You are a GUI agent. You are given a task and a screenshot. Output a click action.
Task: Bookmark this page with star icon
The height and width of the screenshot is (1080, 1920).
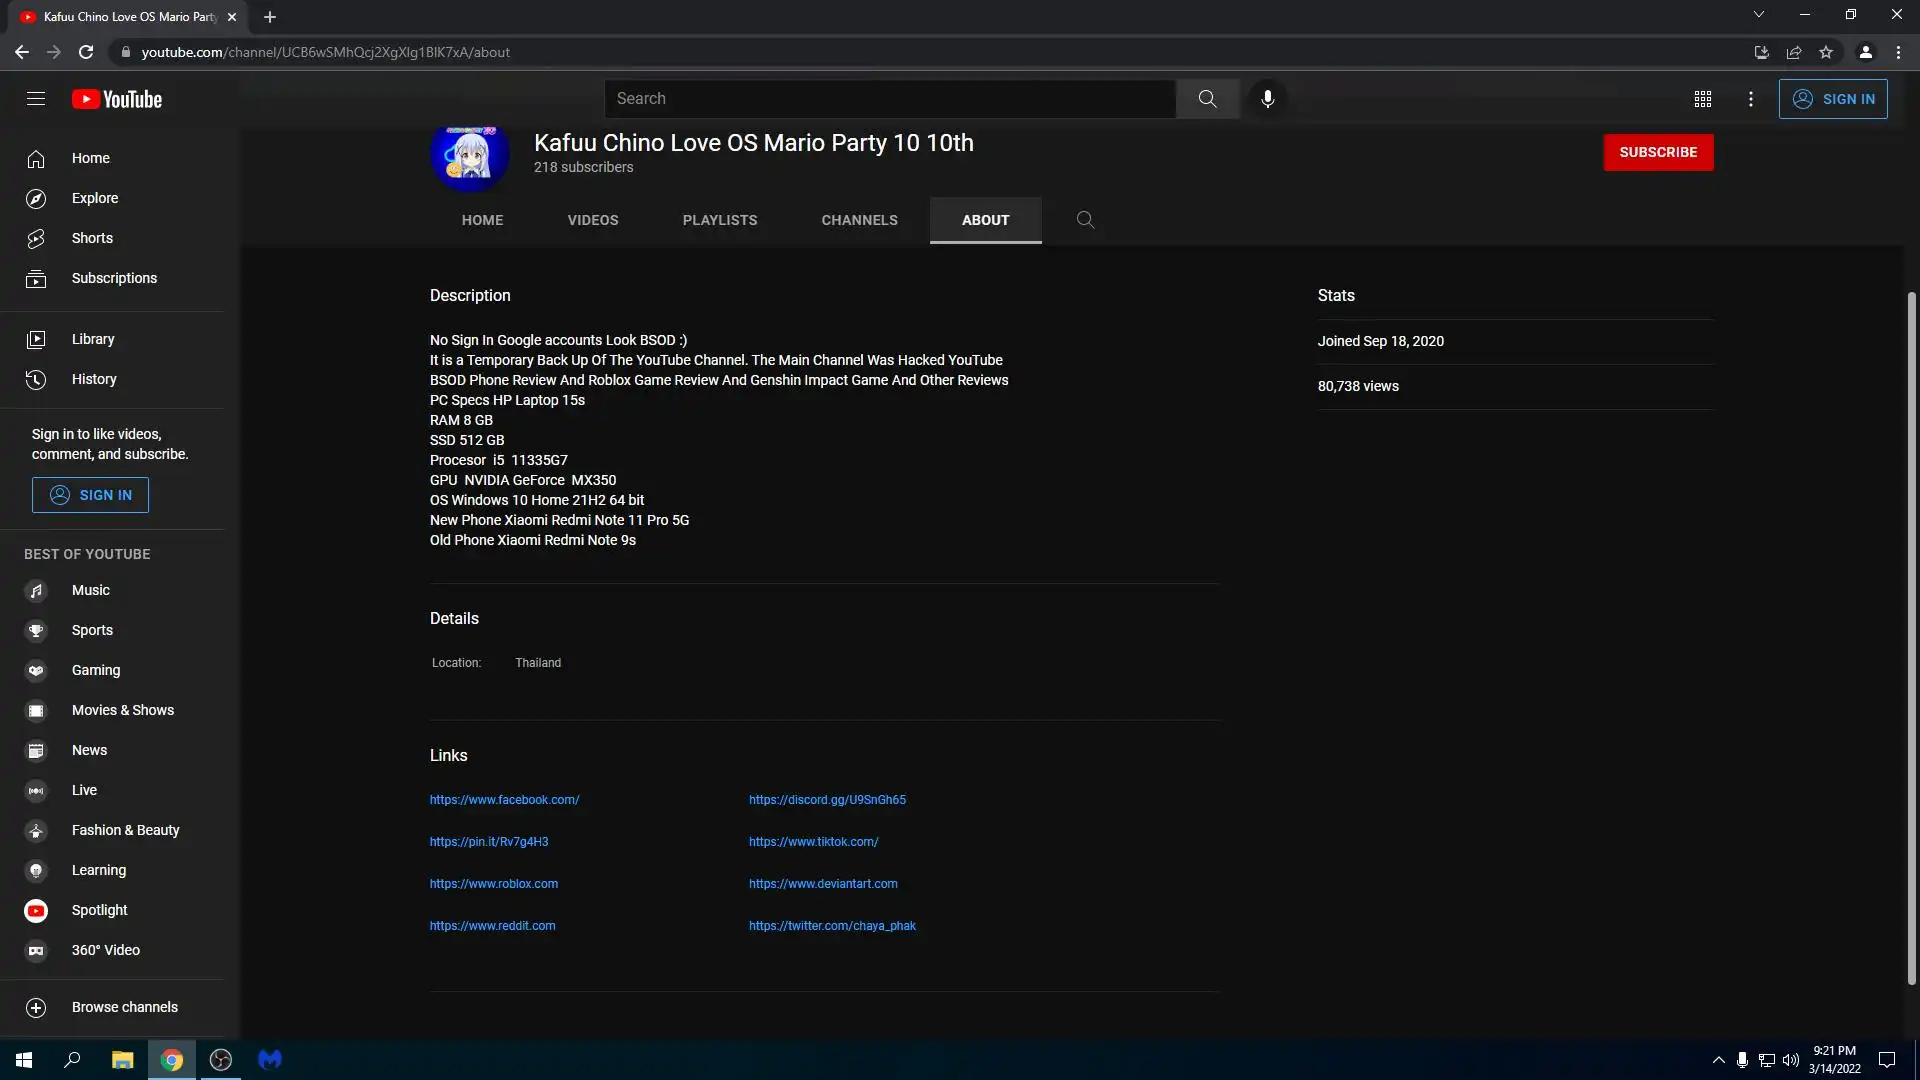pyautogui.click(x=1826, y=52)
